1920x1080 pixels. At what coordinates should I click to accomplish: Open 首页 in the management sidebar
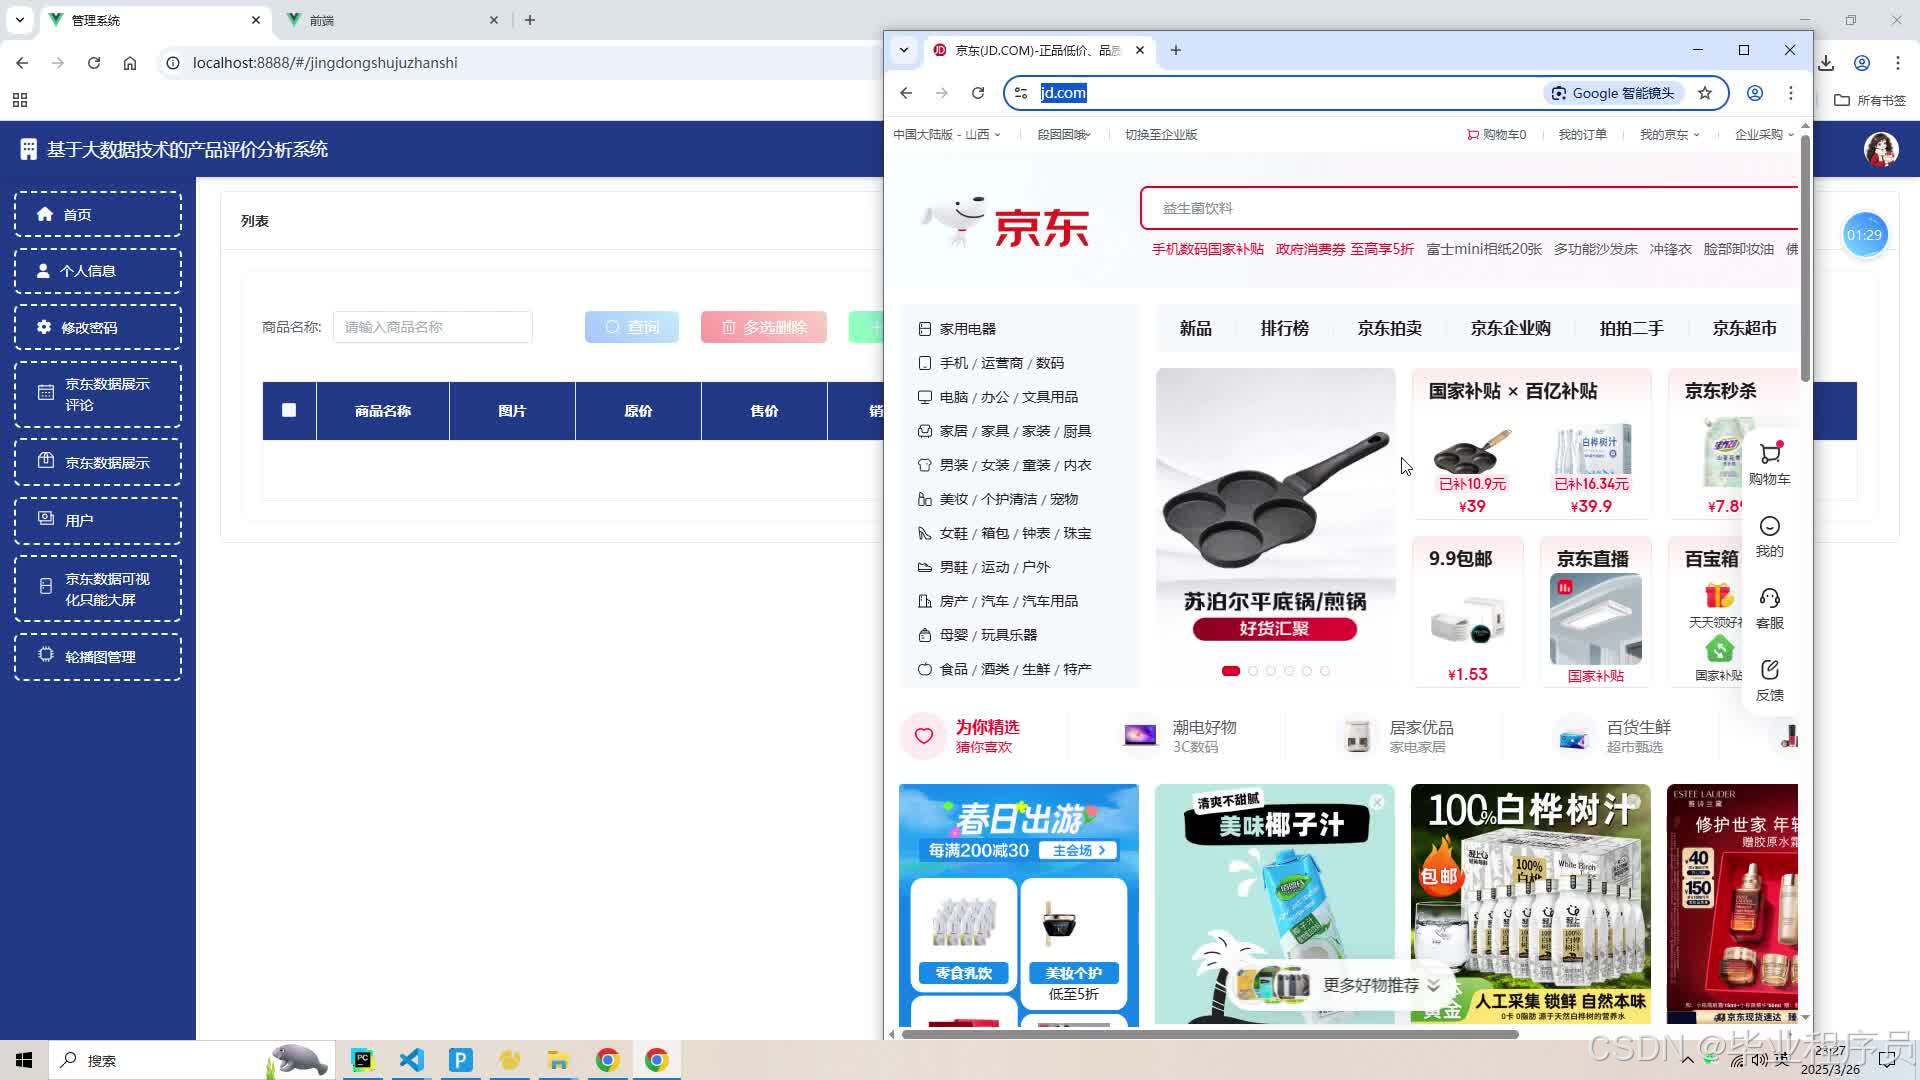click(98, 214)
